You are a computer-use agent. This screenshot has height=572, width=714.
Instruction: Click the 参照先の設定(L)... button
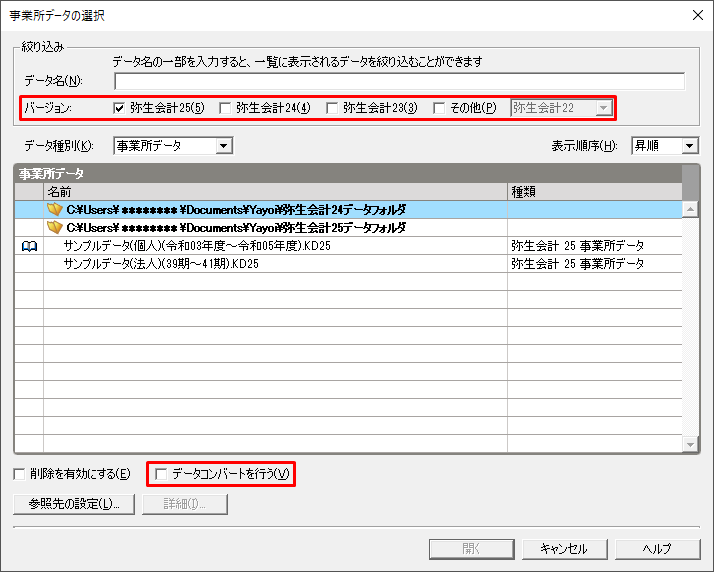pyautogui.click(x=74, y=504)
